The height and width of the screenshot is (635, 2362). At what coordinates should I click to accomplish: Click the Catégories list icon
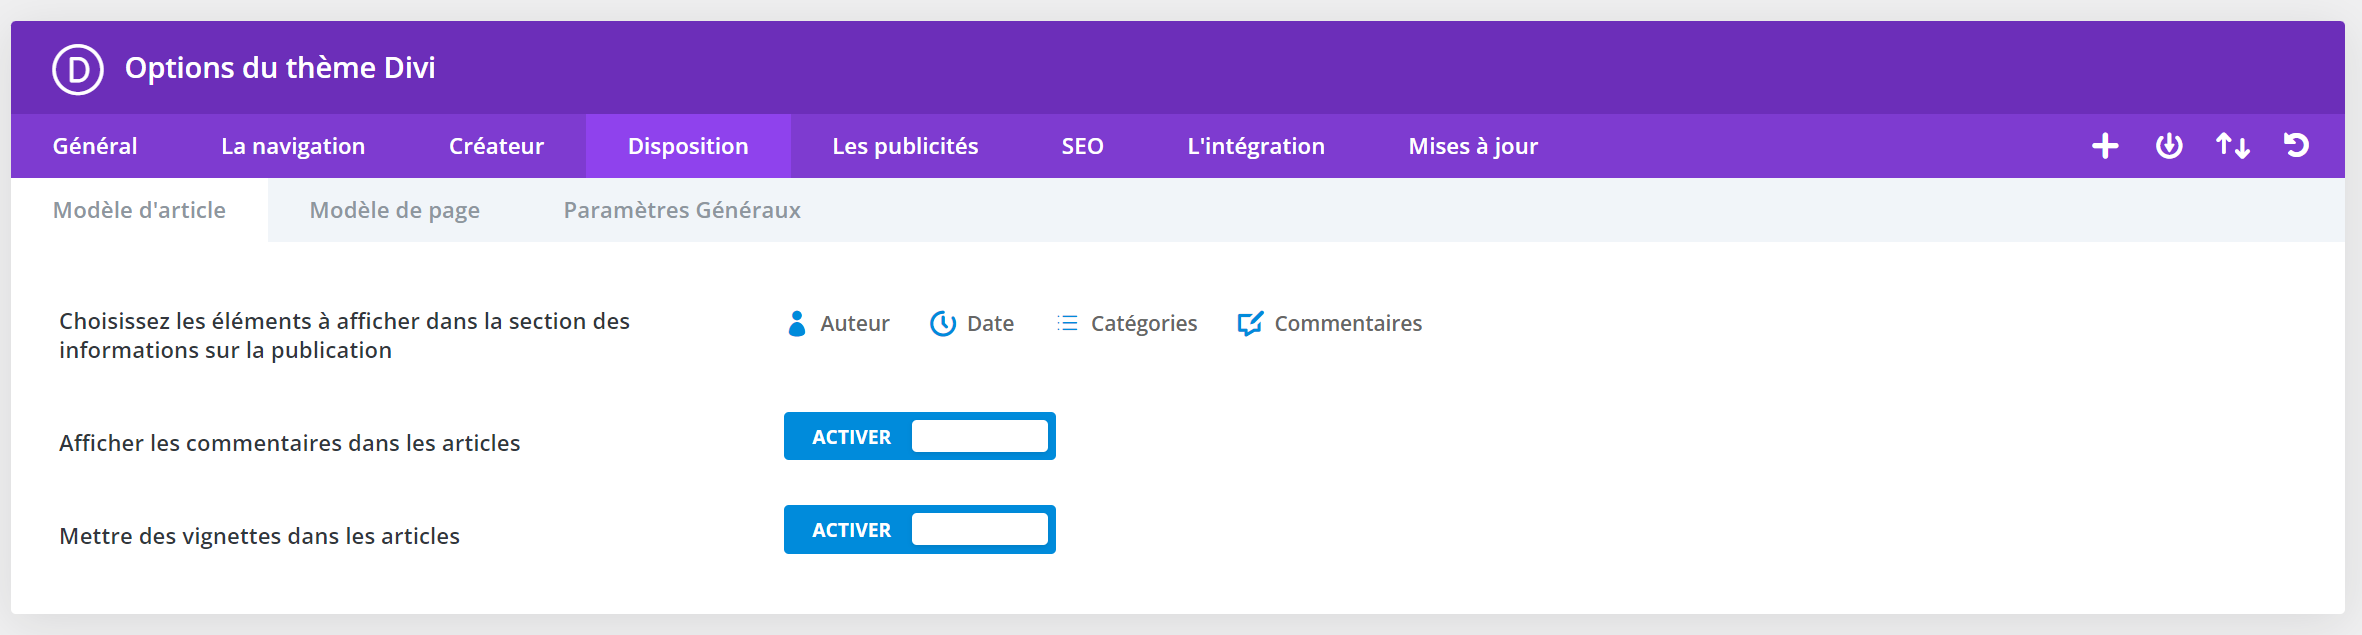(x=1067, y=323)
